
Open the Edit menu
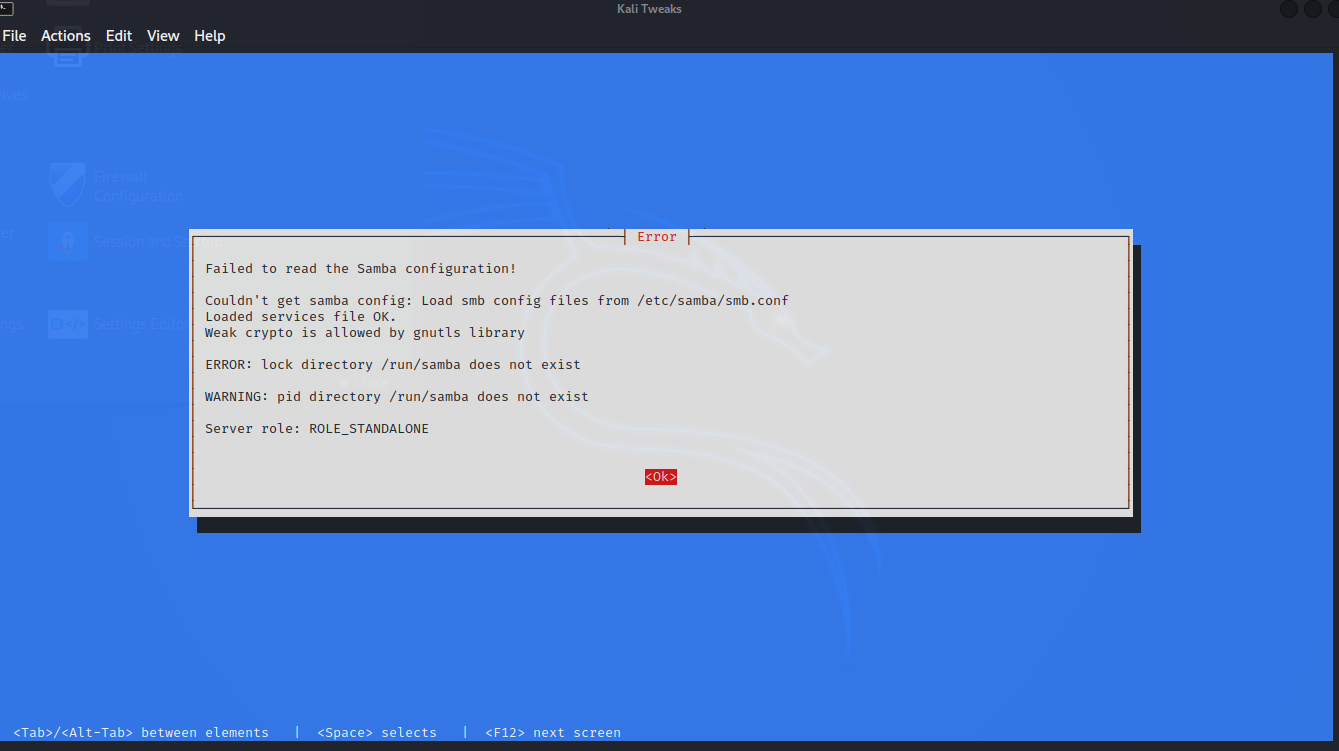tap(119, 36)
